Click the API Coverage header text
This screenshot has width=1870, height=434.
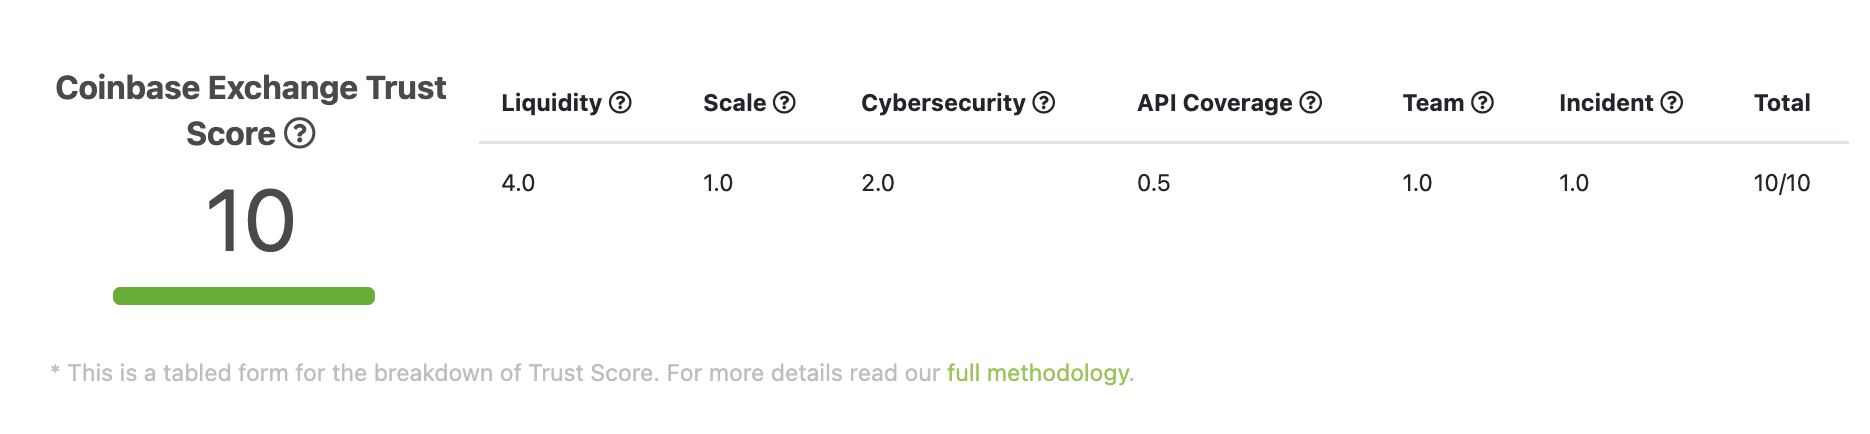click(x=1214, y=103)
